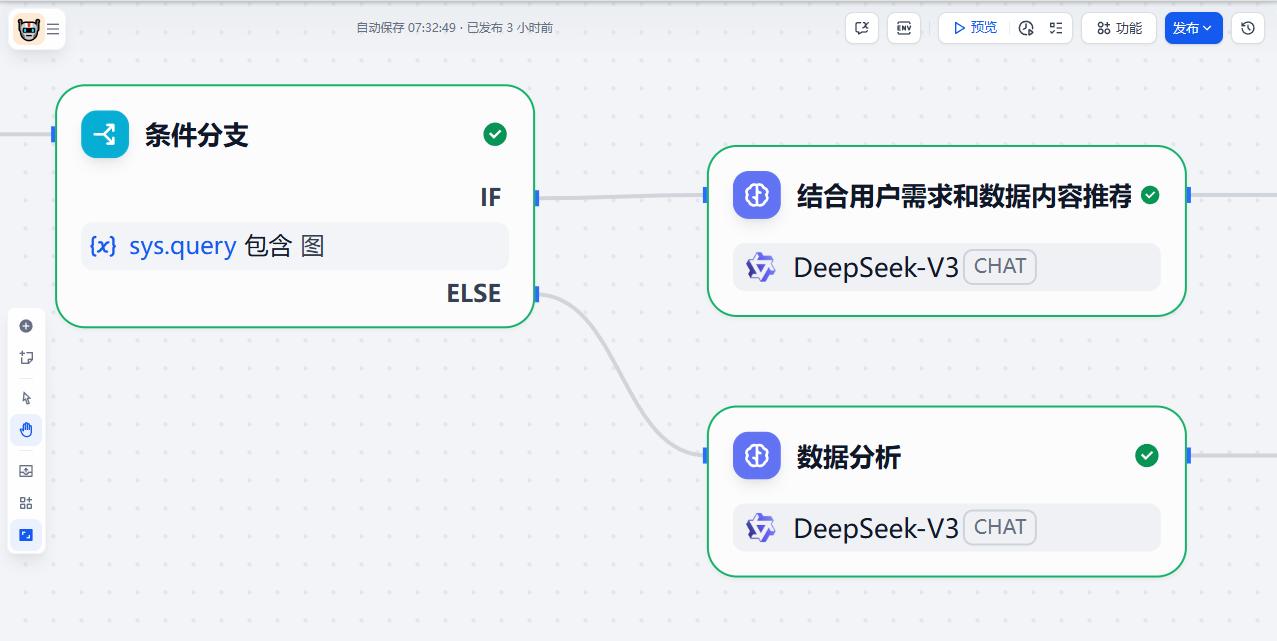Select the 结合用户需求和数据内容推荐 node title
Screen dimensions: 1277x641
coord(964,196)
